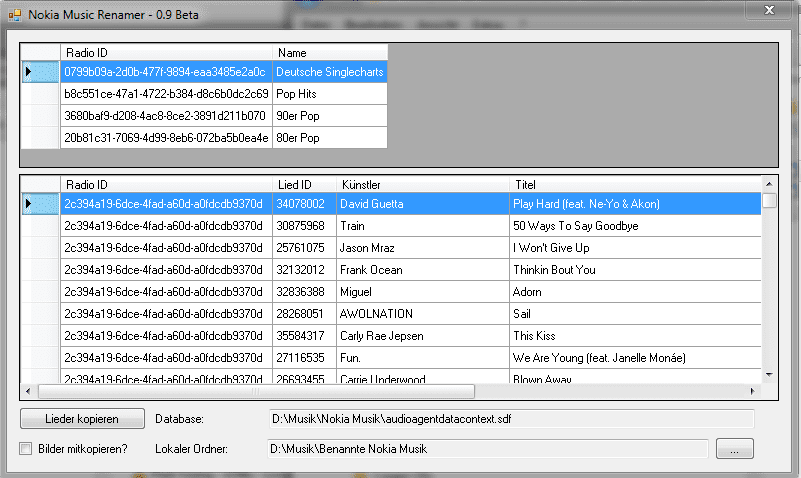This screenshot has height=478, width=801.
Task: Select artist cell 'Jason Mraz'
Action: tap(423, 248)
